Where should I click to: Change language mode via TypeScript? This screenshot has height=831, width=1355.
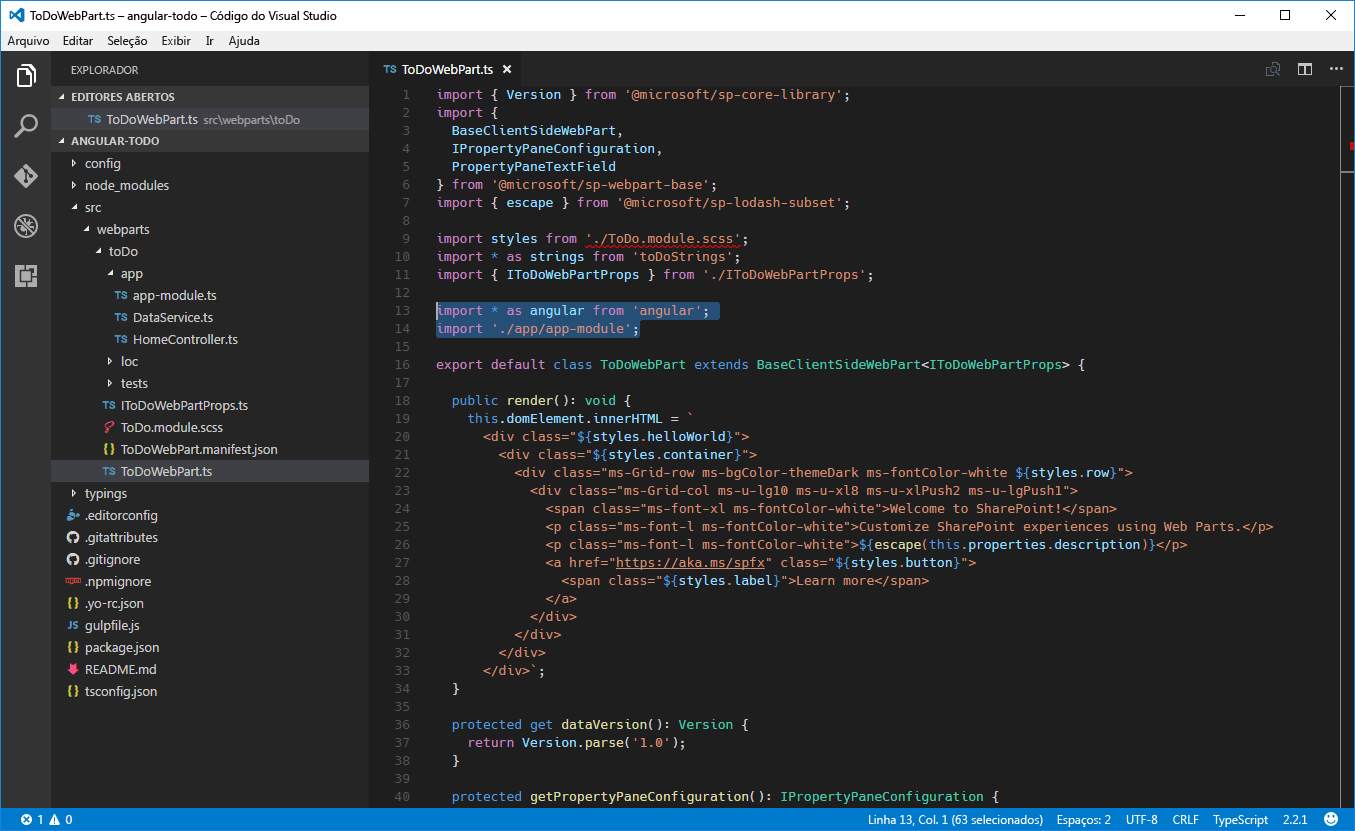(x=1241, y=819)
